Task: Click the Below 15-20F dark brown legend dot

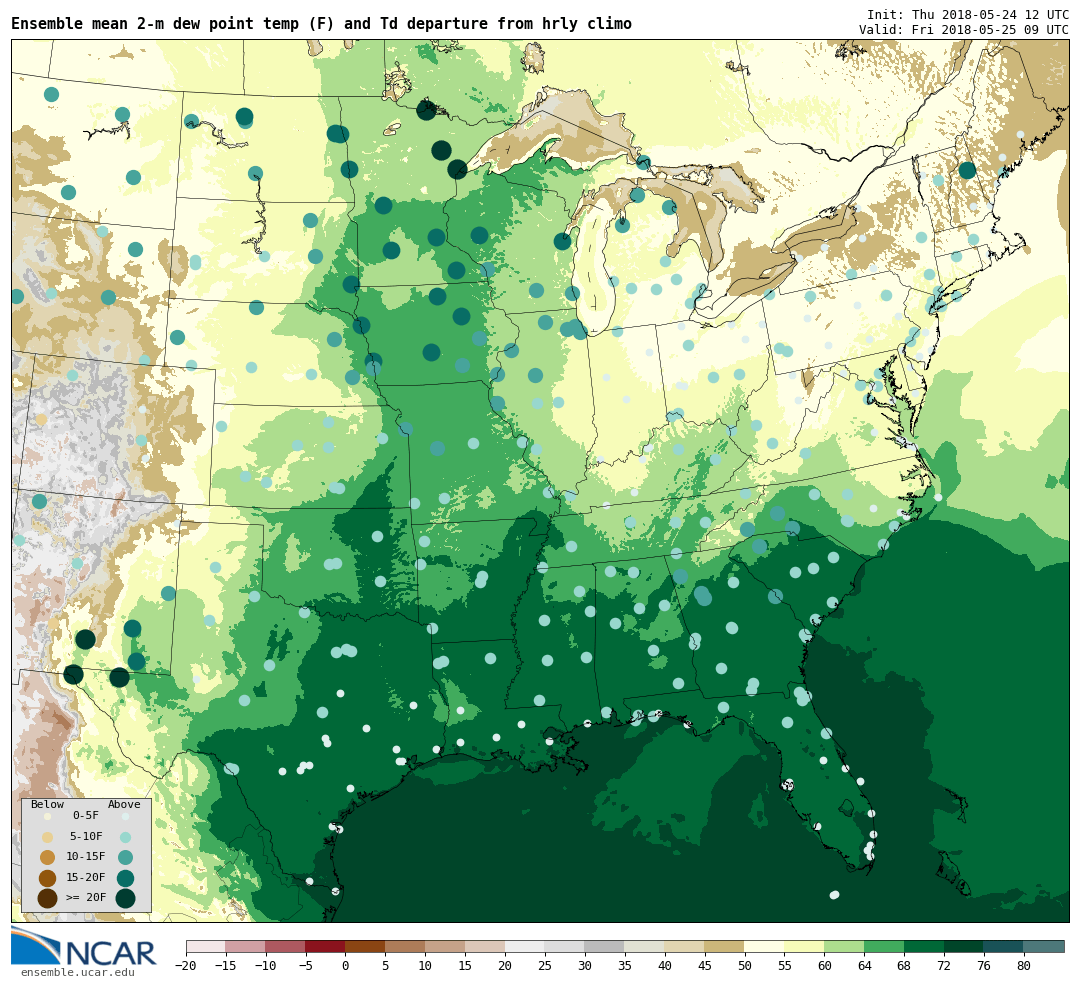Action: tap(48, 878)
